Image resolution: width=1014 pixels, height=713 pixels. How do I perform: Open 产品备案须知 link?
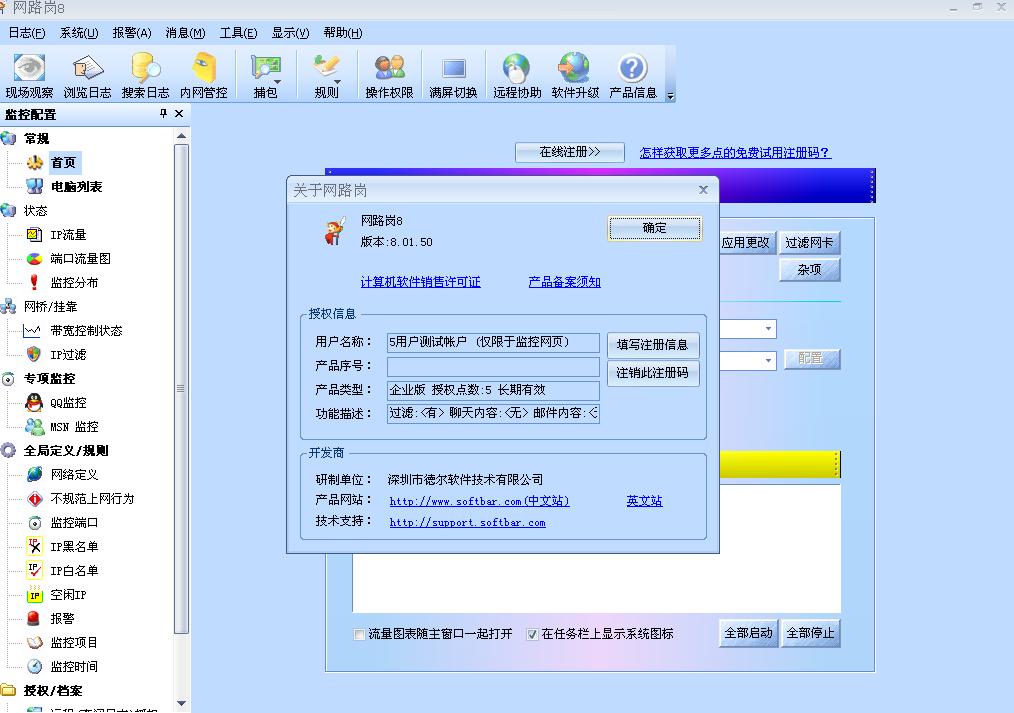[565, 282]
